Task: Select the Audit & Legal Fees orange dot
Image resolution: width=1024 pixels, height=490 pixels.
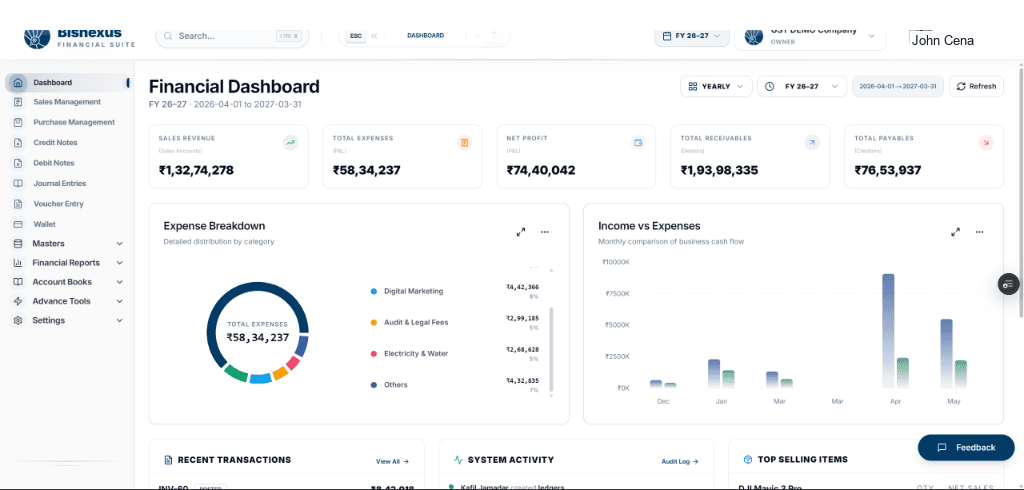Action: [x=374, y=323]
